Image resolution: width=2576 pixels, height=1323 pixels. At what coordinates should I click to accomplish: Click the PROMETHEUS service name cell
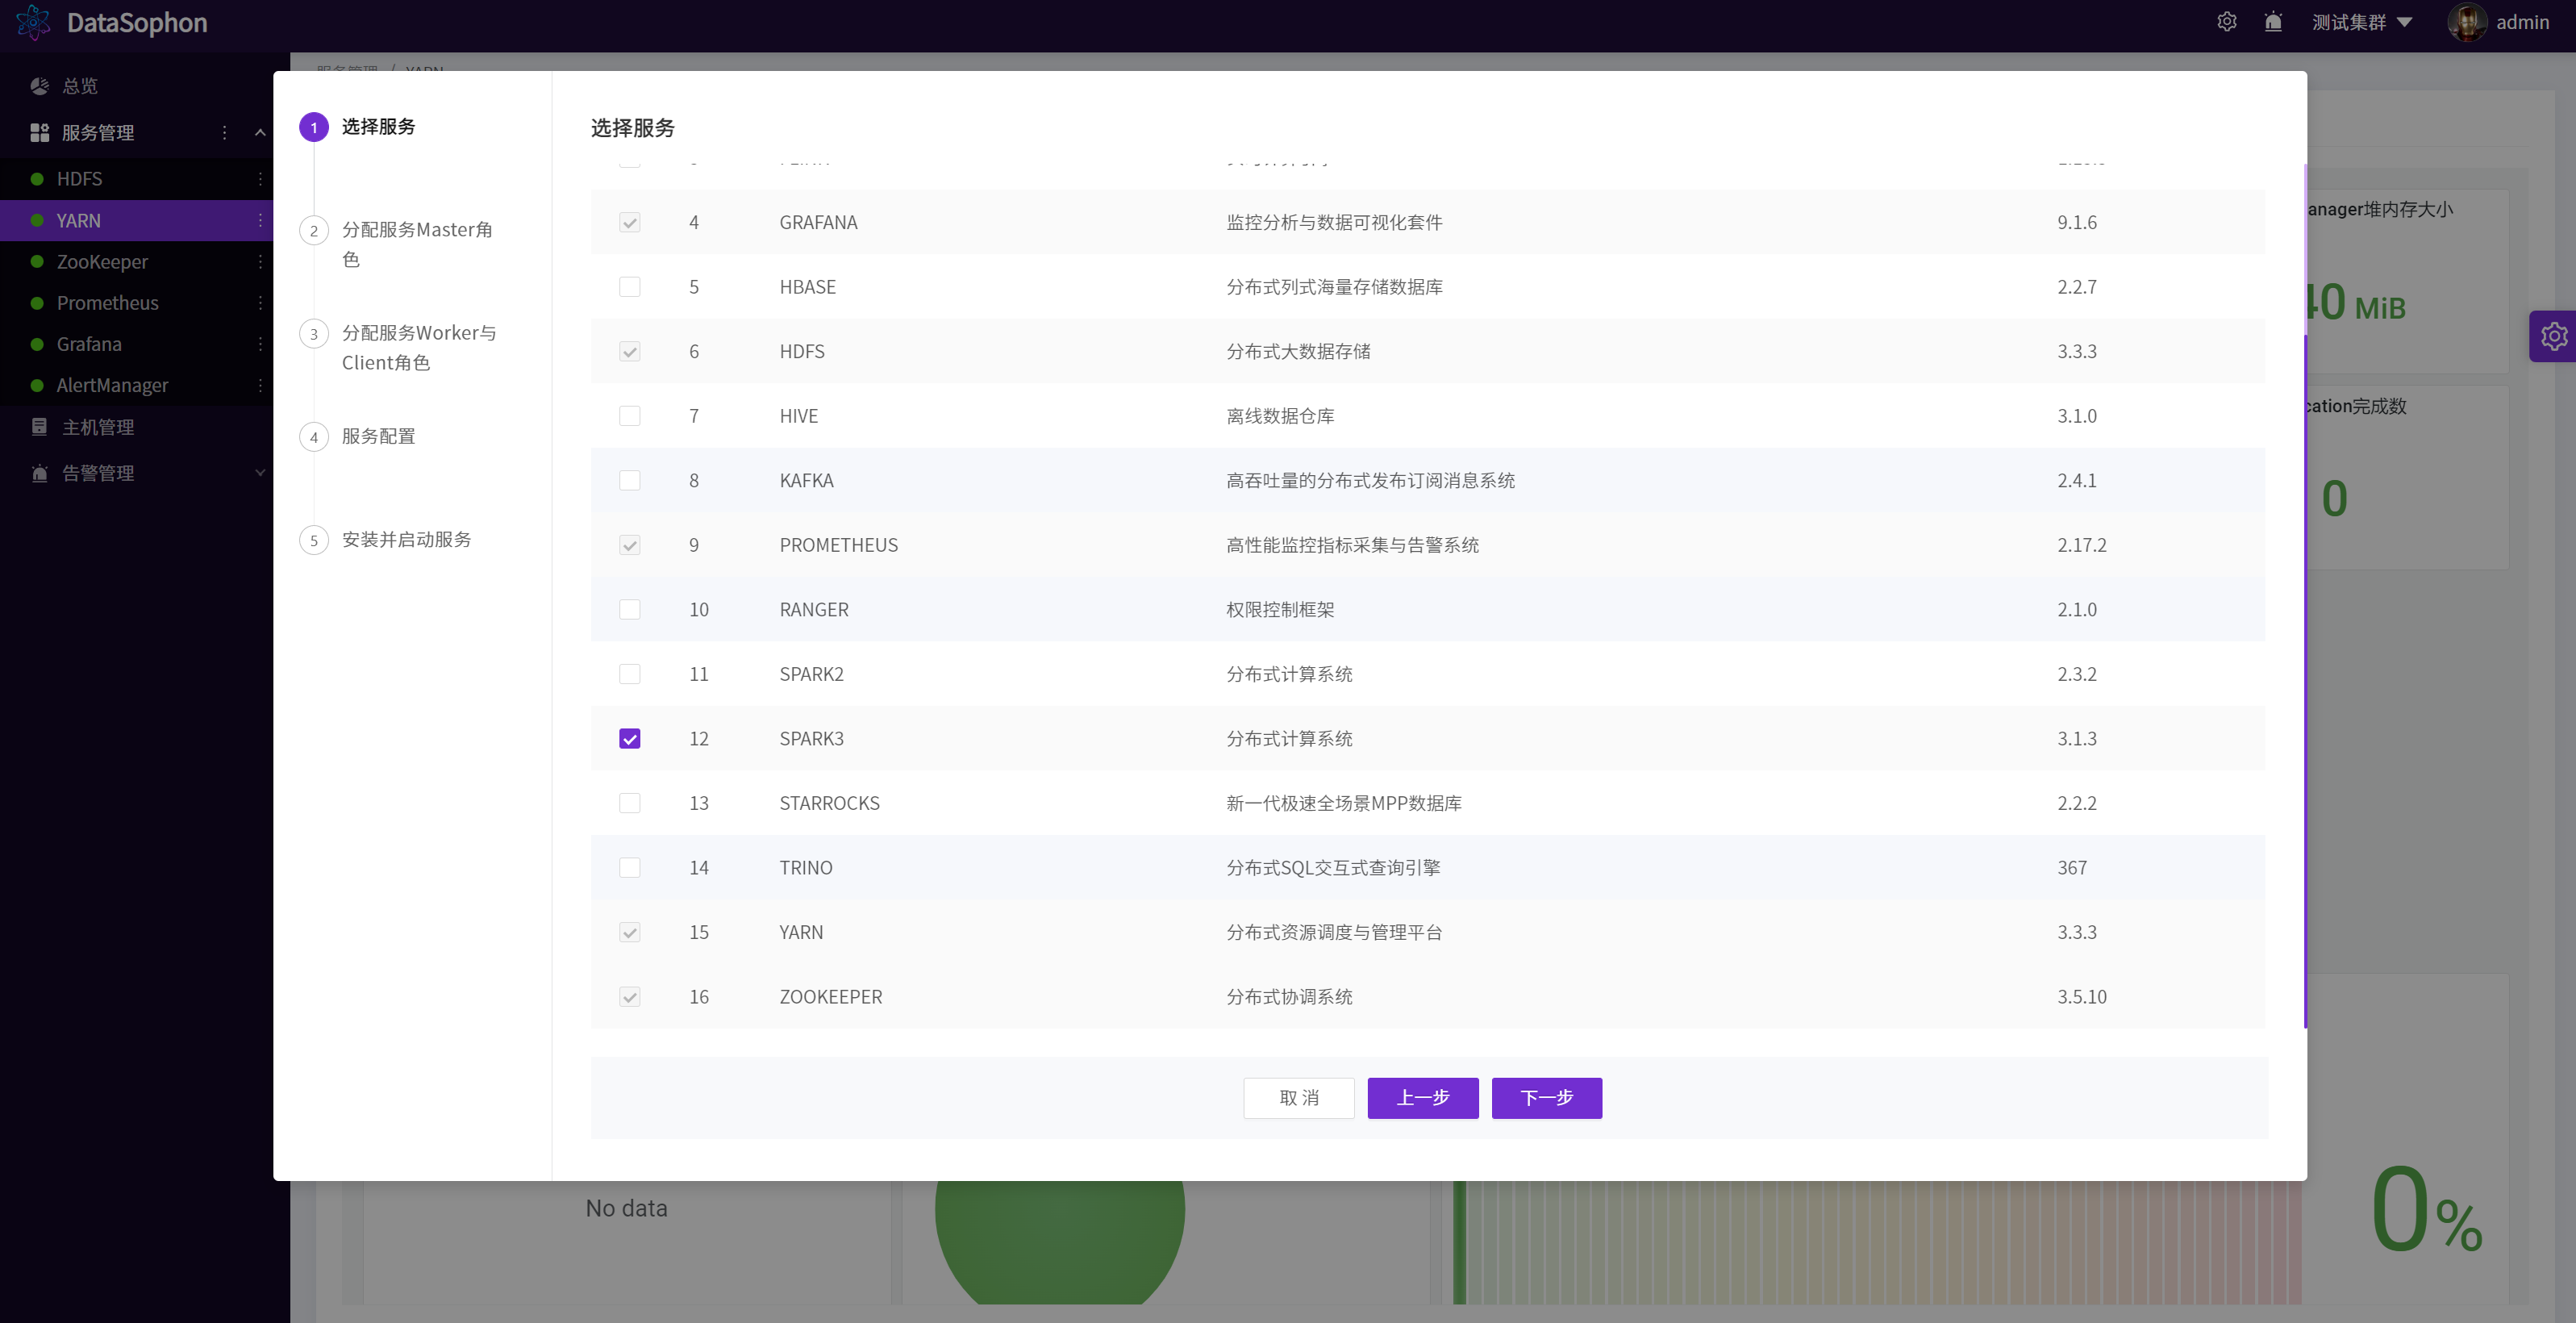click(x=838, y=545)
